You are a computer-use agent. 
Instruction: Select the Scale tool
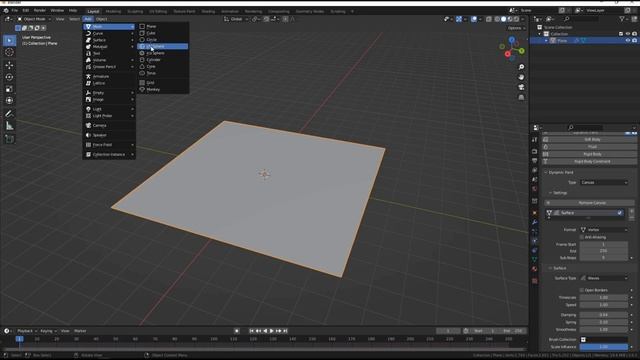9,89
